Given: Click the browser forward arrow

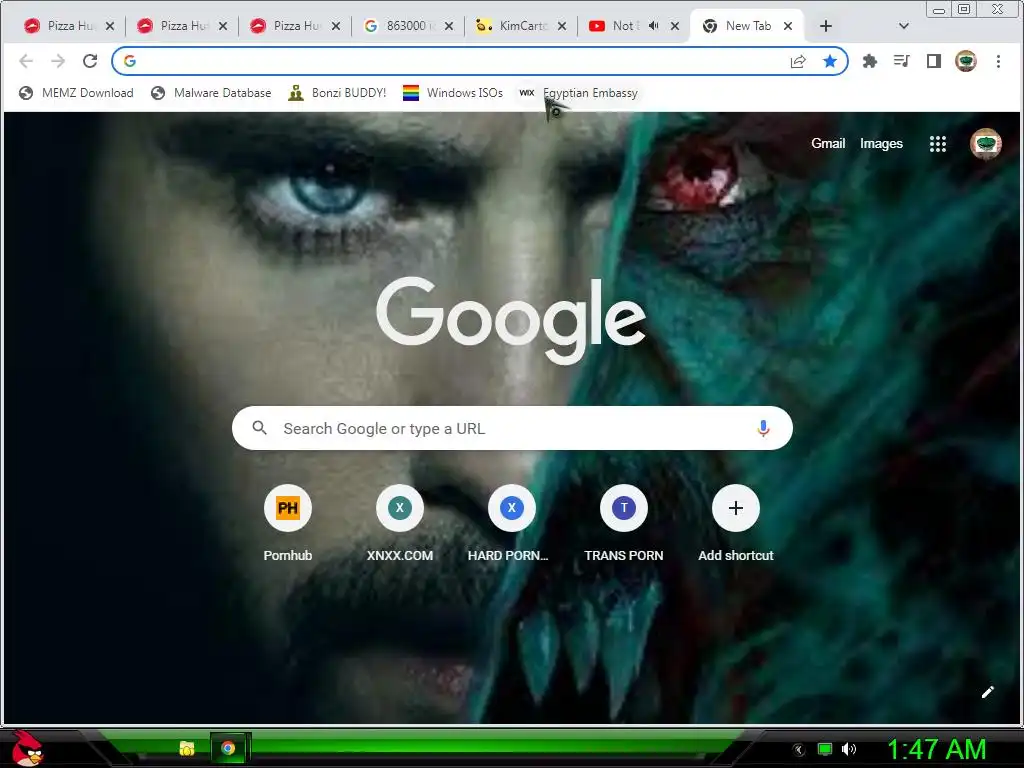Looking at the screenshot, I should pos(58,61).
